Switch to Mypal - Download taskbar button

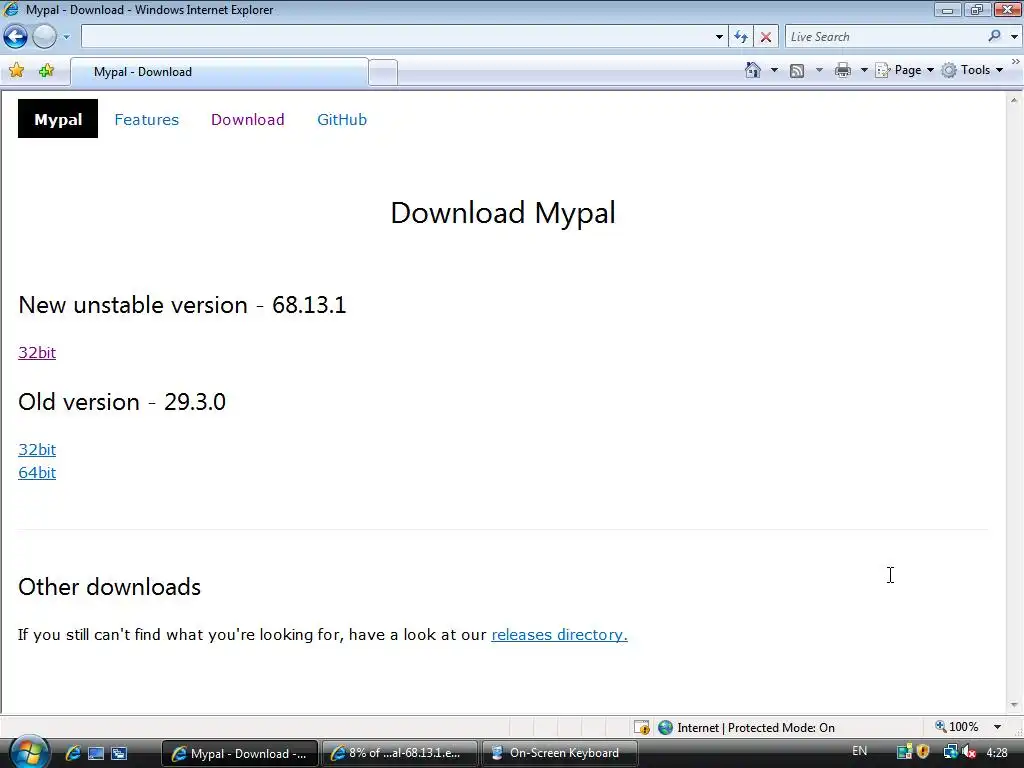click(240, 754)
